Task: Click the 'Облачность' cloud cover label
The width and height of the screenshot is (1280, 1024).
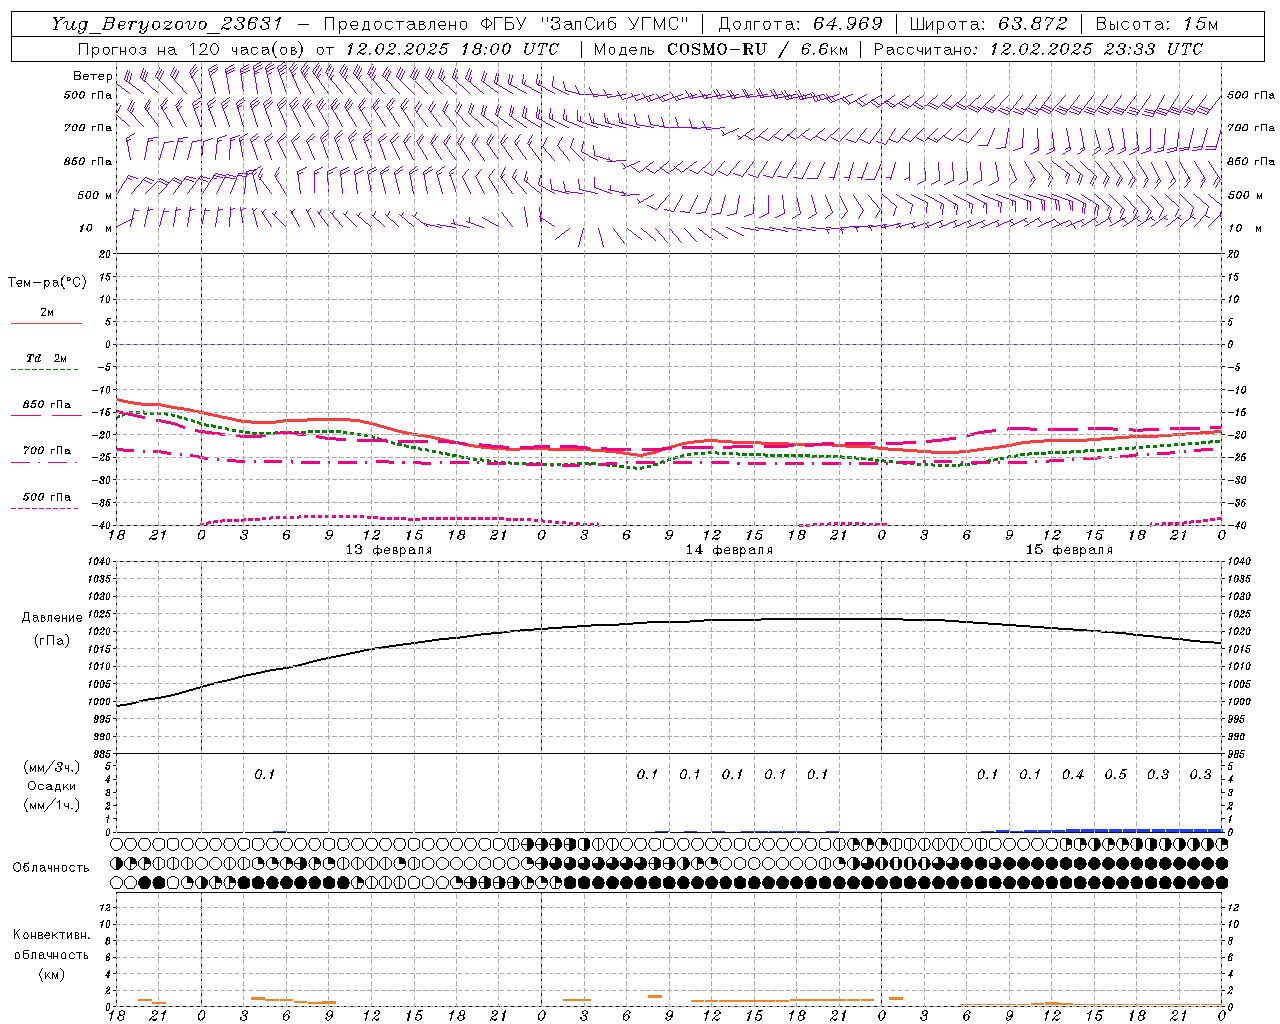Action: 51,867
